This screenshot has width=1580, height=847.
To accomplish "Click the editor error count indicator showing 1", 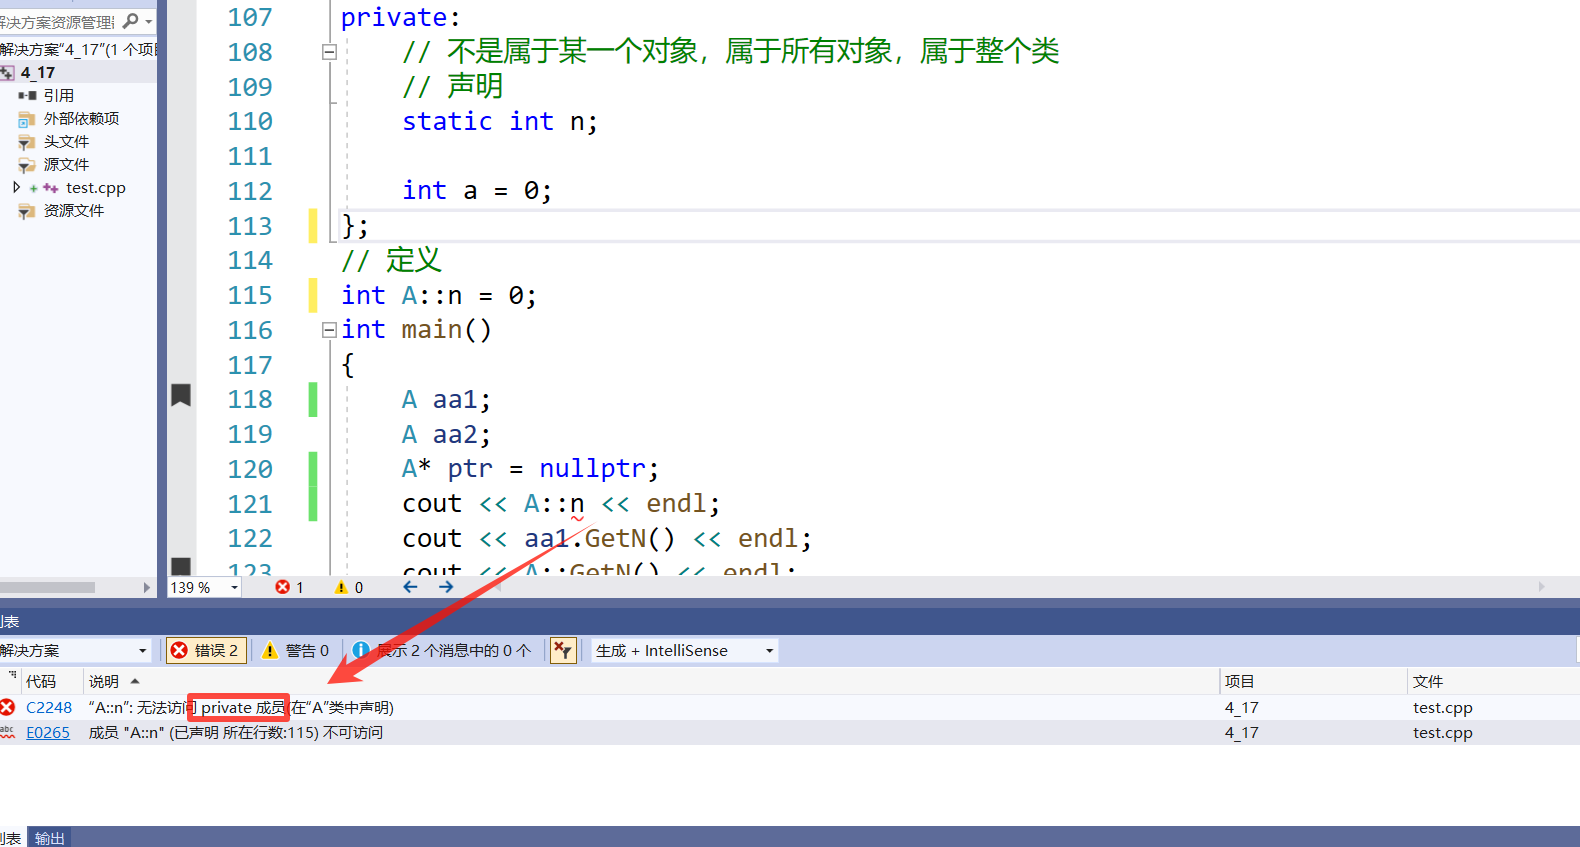I will 290,587.
